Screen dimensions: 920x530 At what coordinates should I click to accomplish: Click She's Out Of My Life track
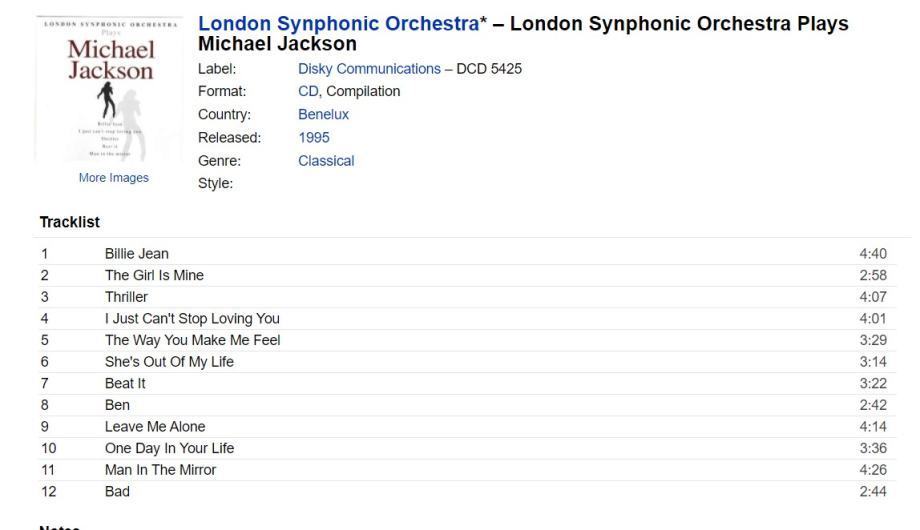pos(169,362)
